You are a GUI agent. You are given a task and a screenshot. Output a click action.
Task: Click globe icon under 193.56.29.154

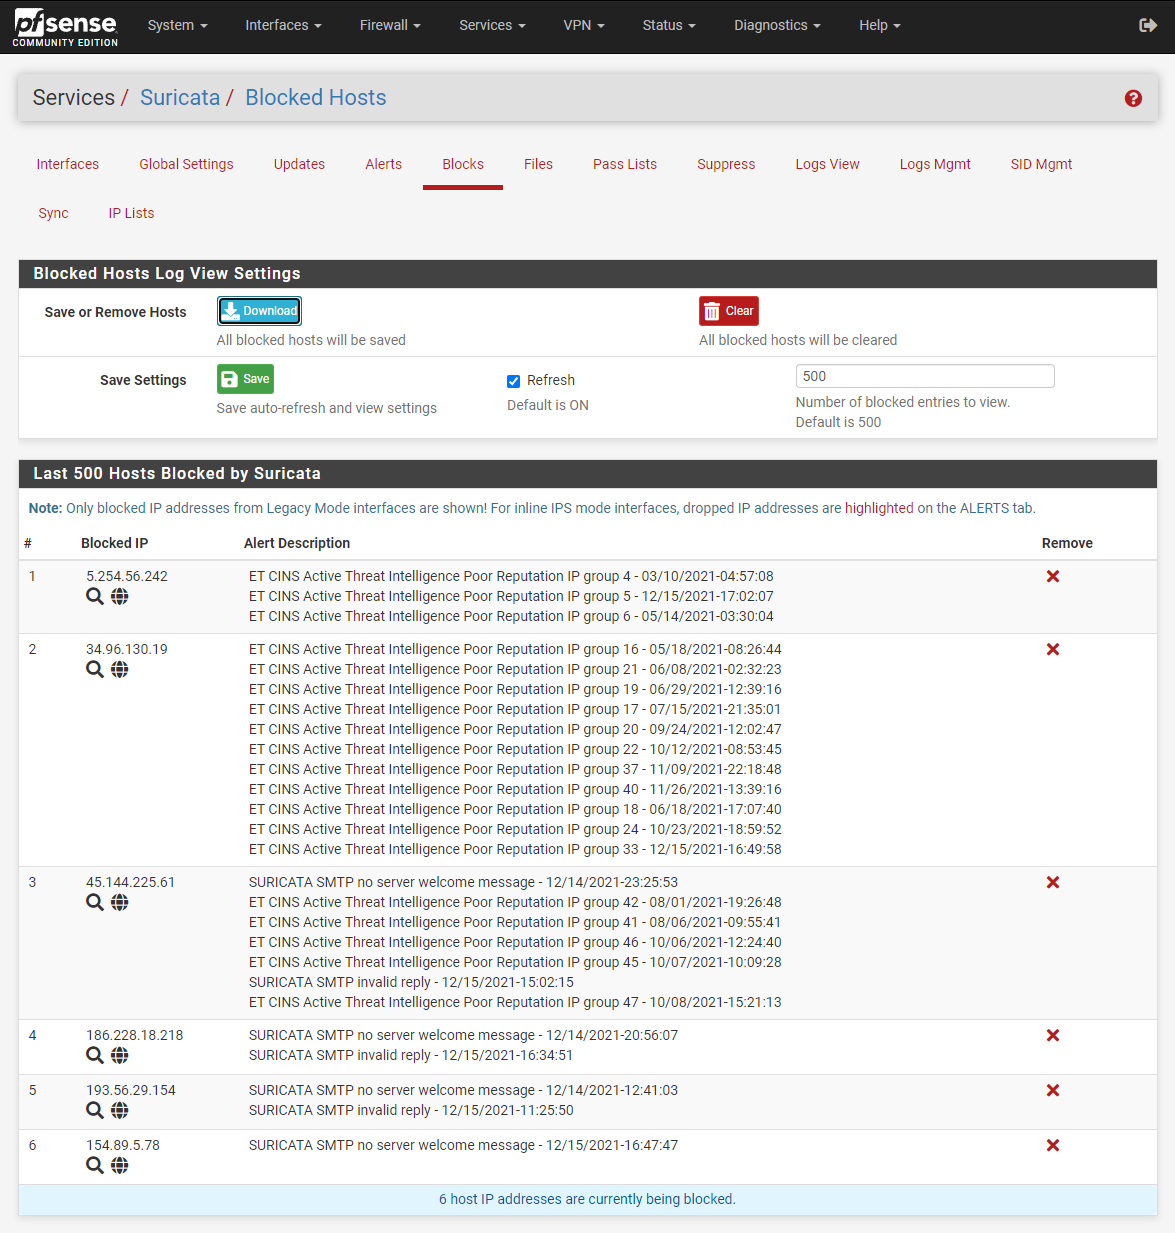click(120, 1111)
